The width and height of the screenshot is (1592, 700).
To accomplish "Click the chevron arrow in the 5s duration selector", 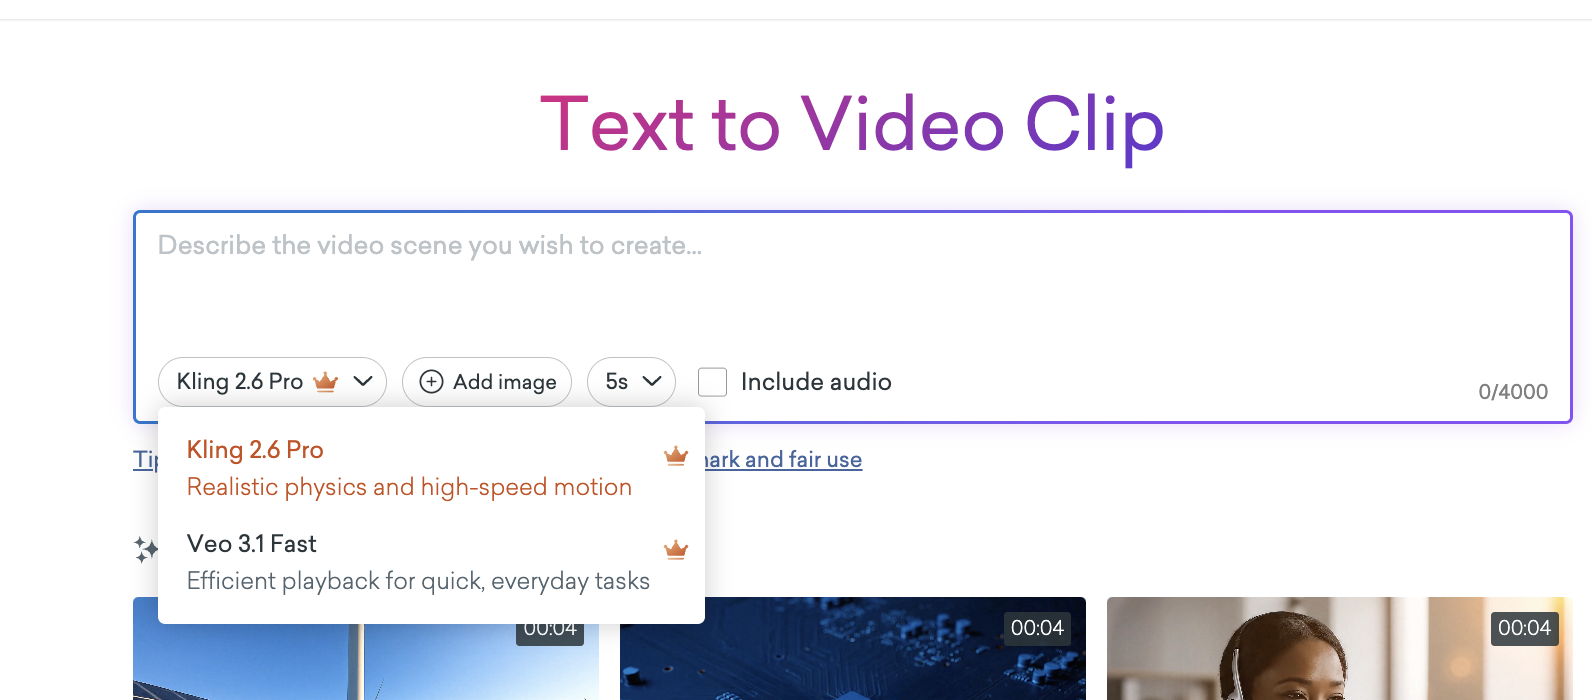I will click(x=652, y=382).
